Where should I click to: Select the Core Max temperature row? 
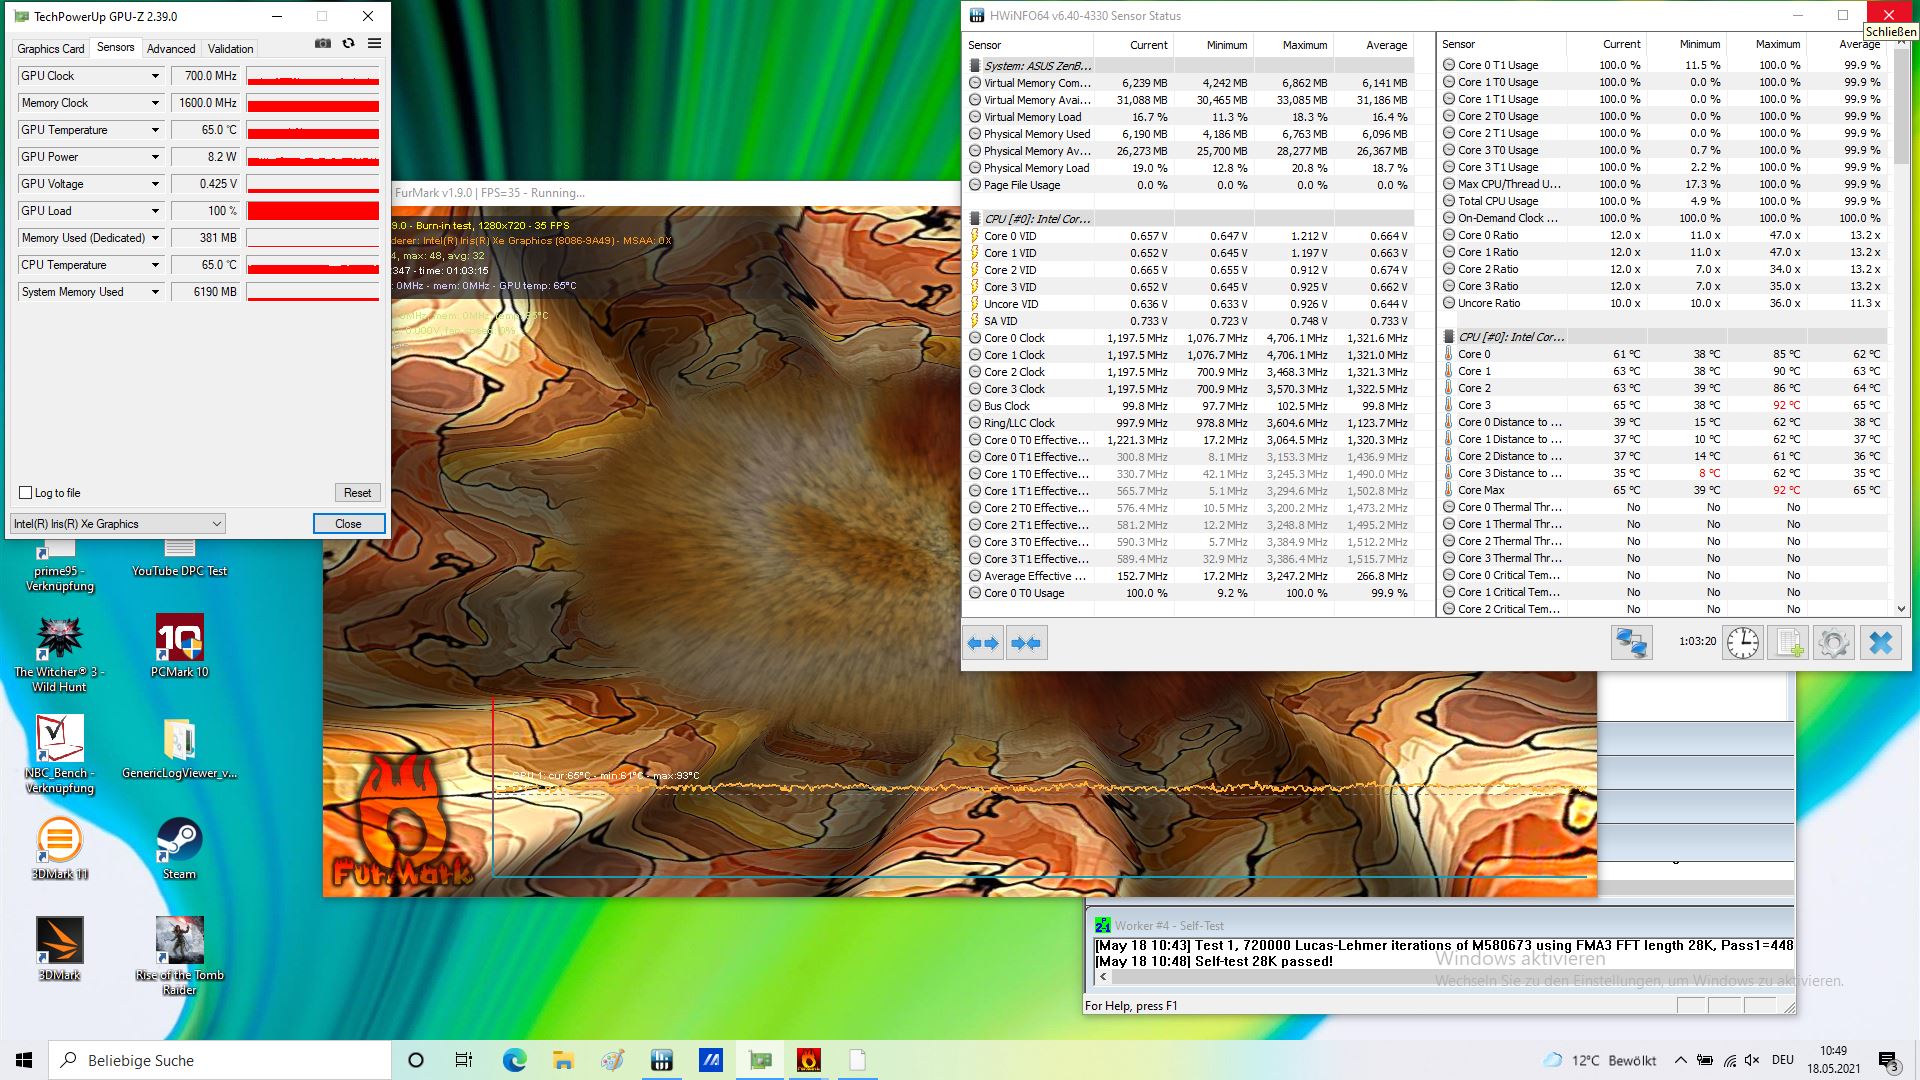pyautogui.click(x=1663, y=490)
